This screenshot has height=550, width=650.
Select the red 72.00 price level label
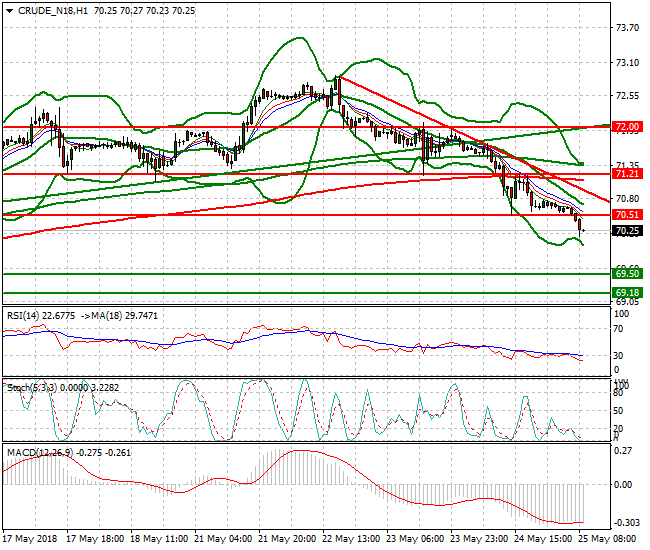coord(627,127)
